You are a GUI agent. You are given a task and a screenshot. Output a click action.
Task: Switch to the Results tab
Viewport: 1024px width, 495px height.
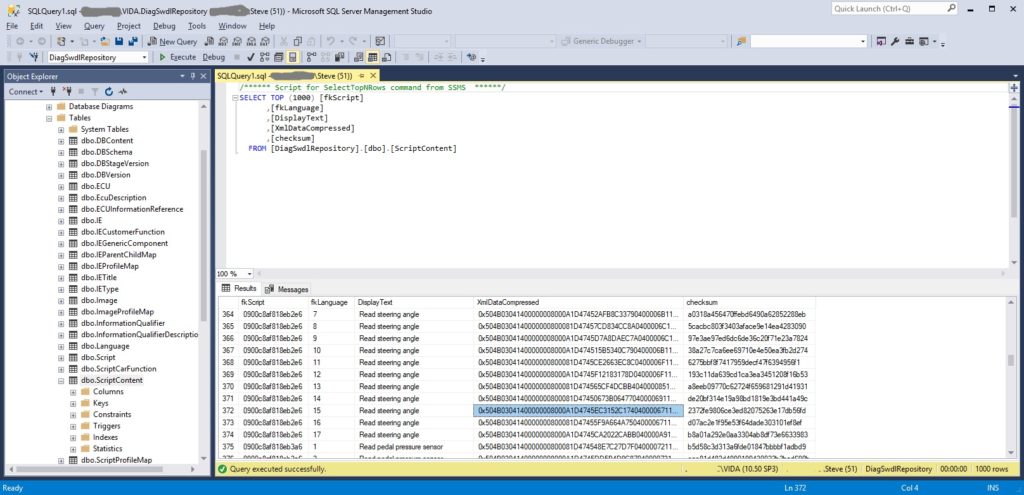point(240,288)
